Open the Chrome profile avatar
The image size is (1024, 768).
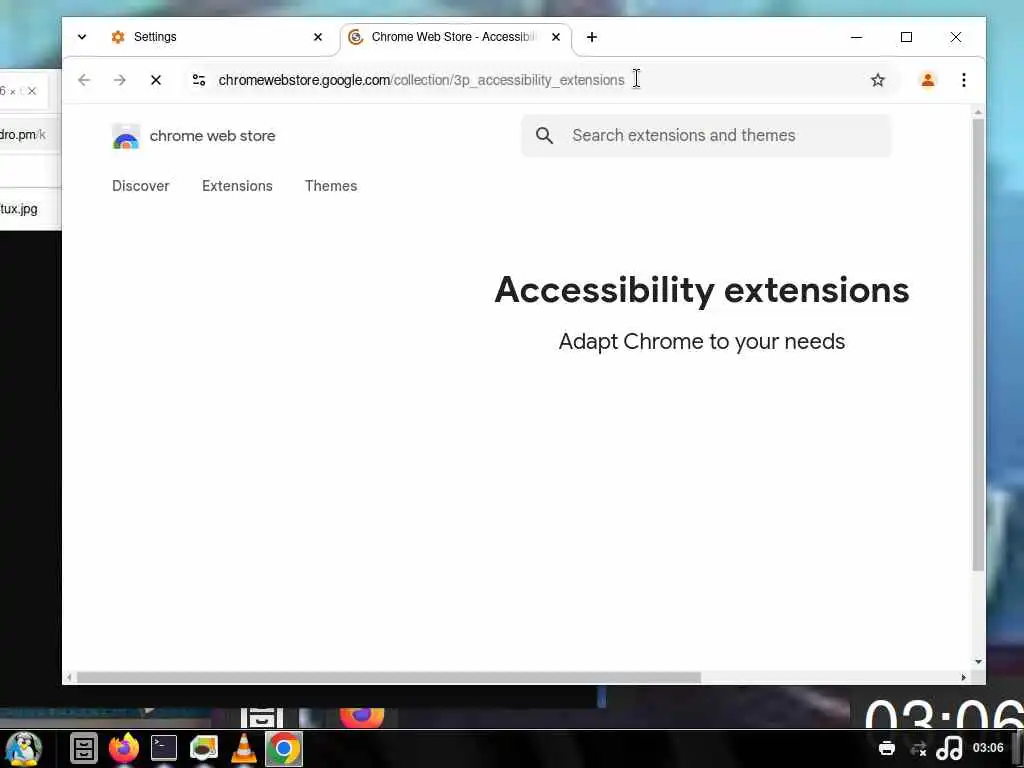coord(927,80)
